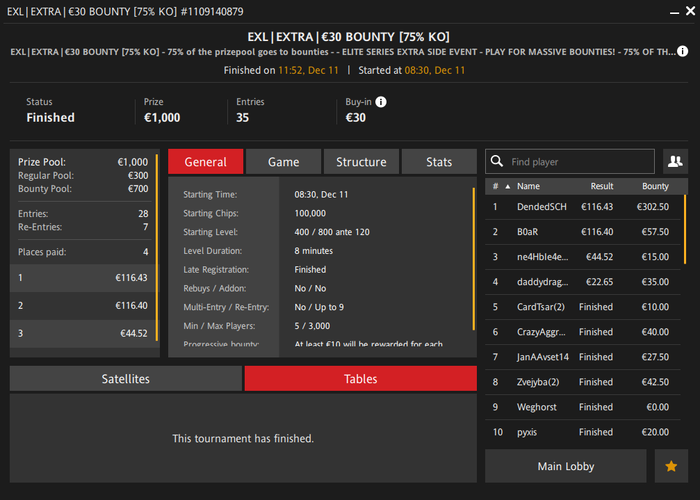The image size is (700, 500).
Task: Click the general info panel scrollbar
Action: [x=474, y=259]
